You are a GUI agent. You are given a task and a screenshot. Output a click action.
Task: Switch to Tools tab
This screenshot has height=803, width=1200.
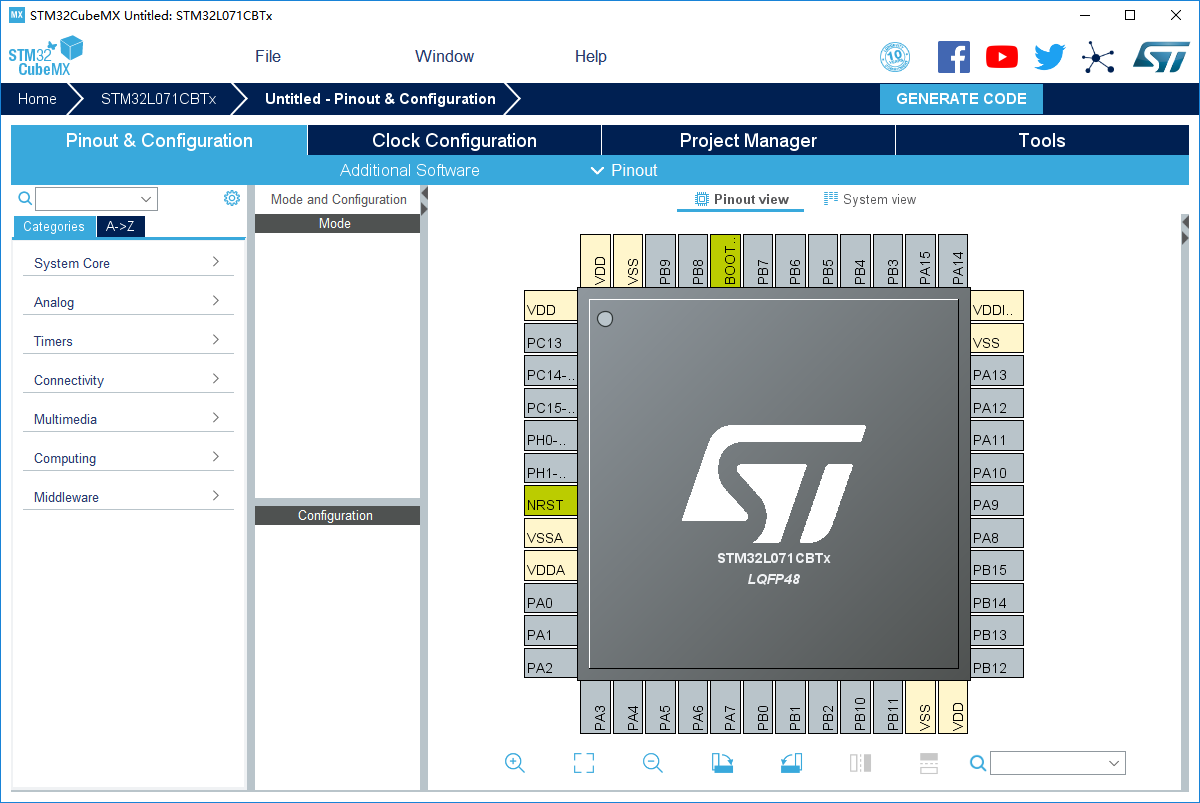coord(1042,140)
